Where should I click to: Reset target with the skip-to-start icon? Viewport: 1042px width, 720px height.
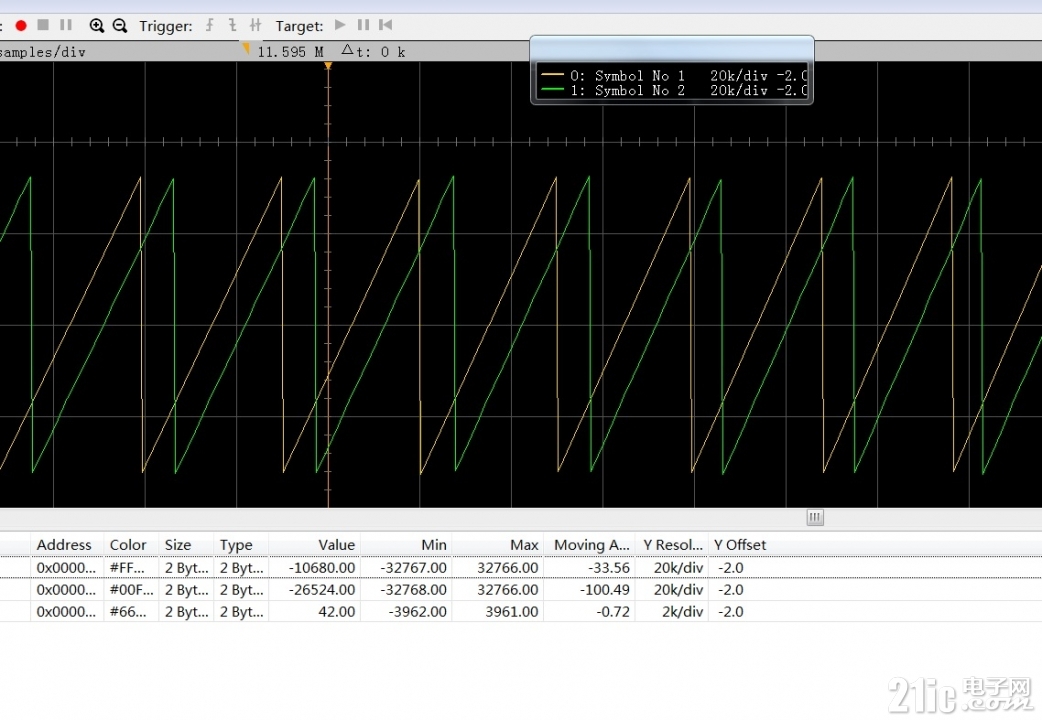(385, 25)
